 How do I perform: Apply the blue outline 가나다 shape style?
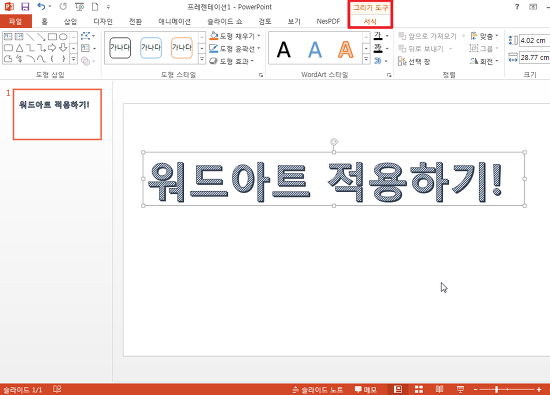coord(151,47)
